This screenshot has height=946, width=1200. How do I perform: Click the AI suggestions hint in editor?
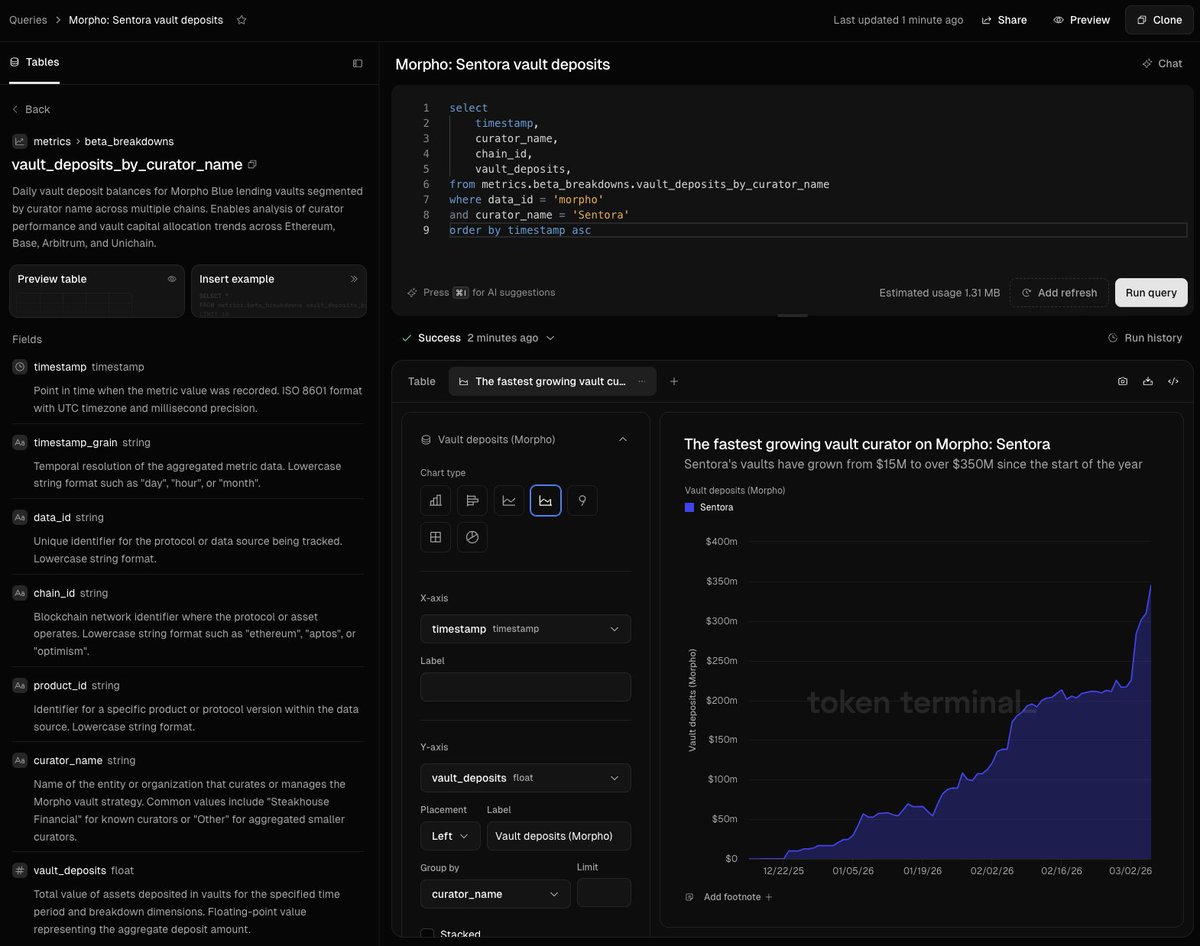pos(481,292)
